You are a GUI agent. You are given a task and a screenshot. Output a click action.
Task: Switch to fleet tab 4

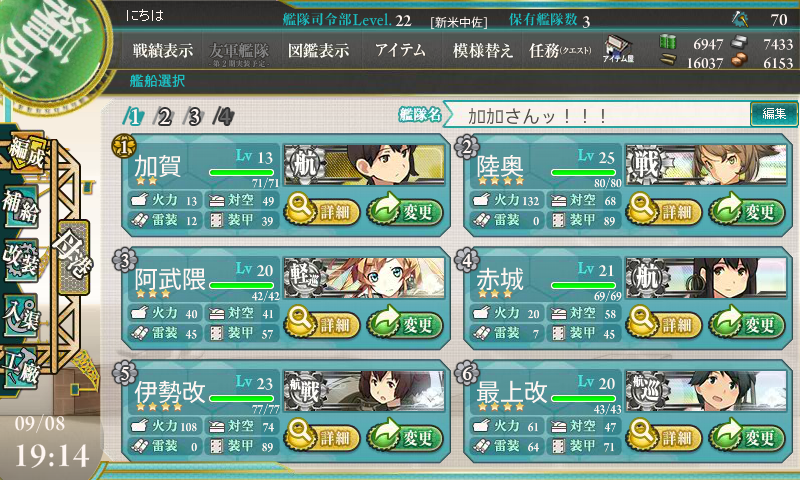224,117
